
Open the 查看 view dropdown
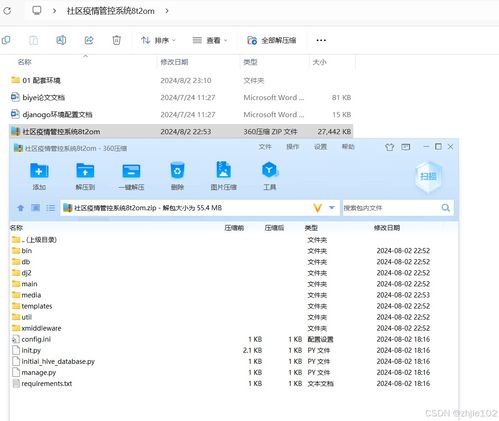pyautogui.click(x=210, y=40)
